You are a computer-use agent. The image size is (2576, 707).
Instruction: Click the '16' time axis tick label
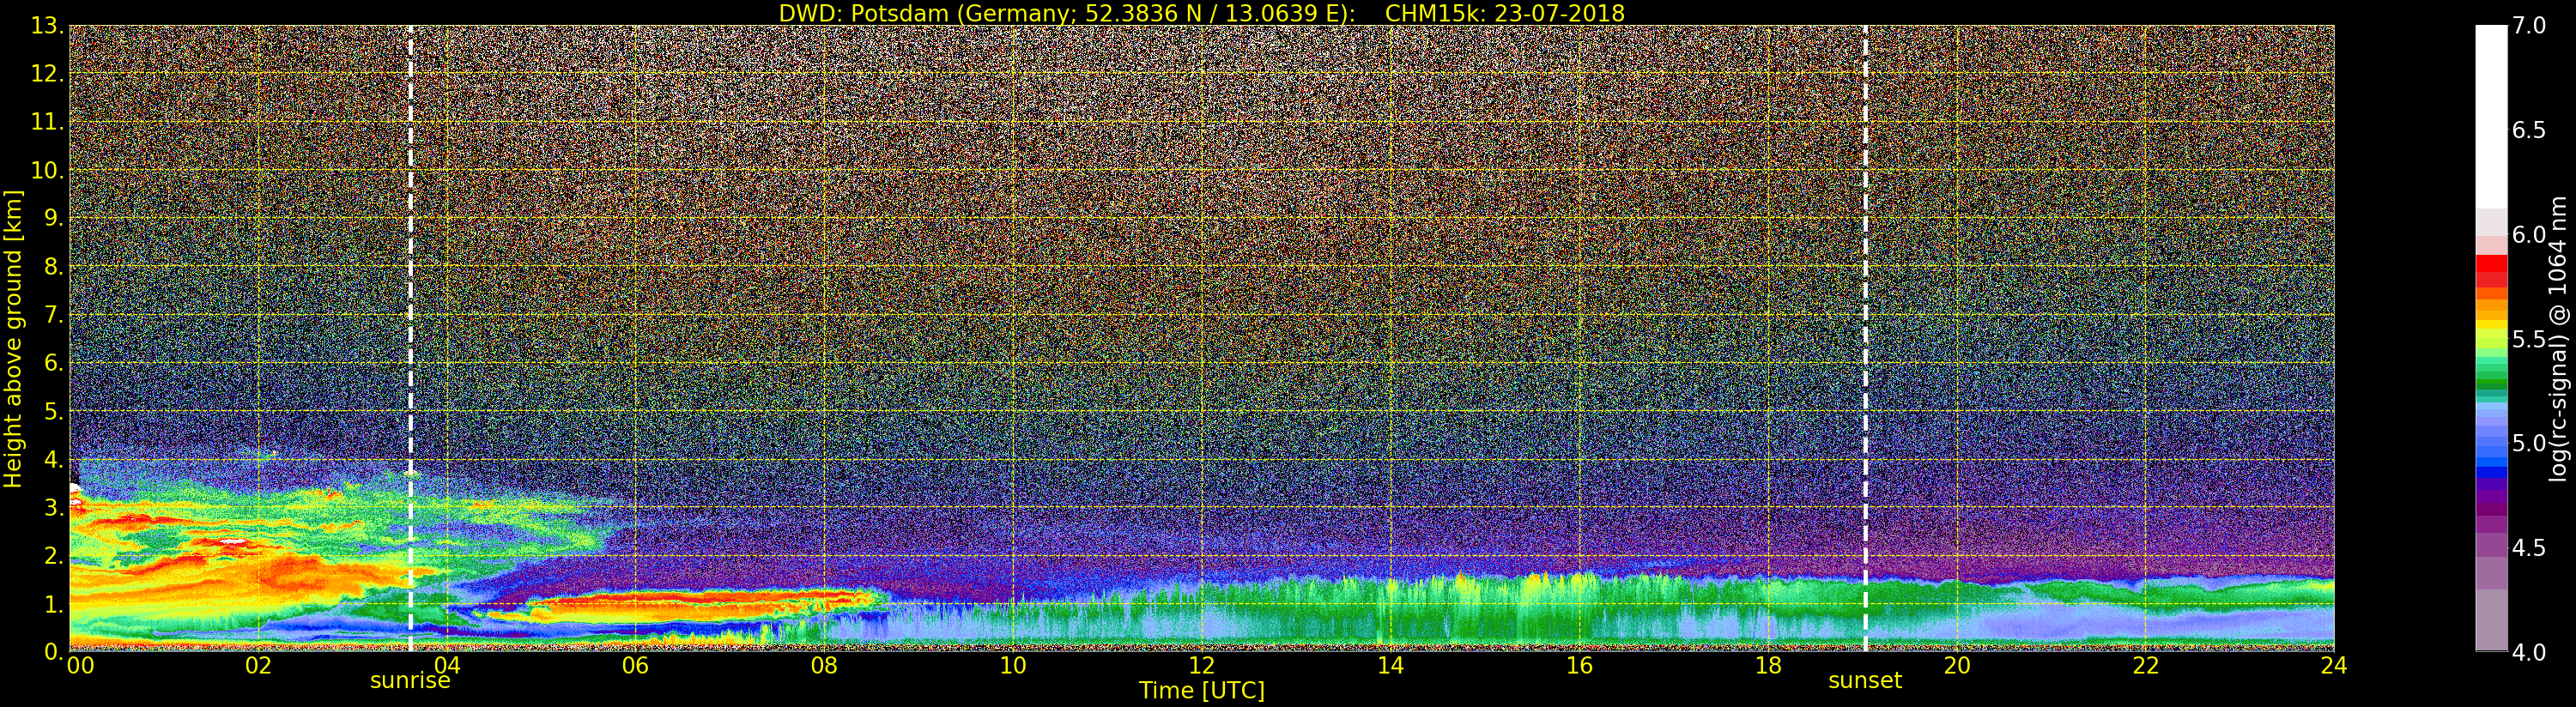(1579, 666)
